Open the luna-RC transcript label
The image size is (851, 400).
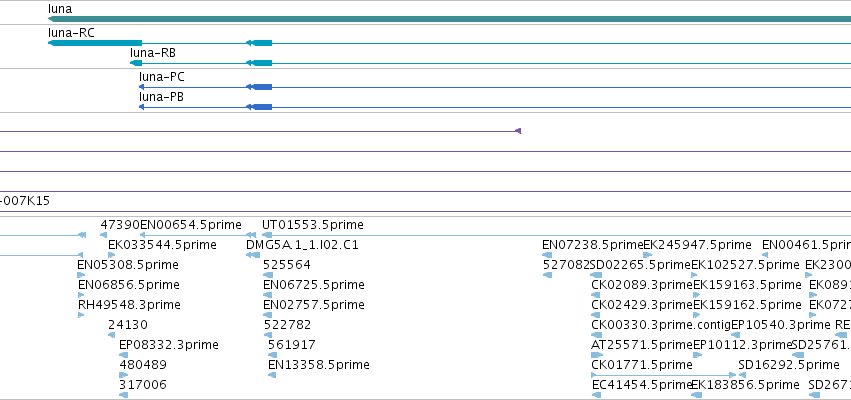coord(71,33)
